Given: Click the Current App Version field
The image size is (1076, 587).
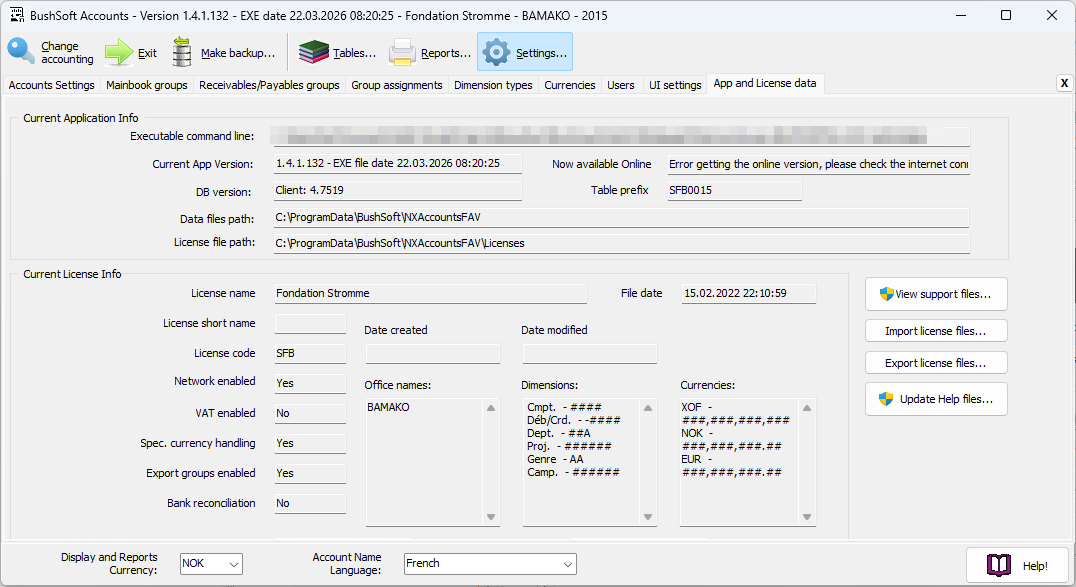Looking at the screenshot, I should pyautogui.click(x=397, y=163).
